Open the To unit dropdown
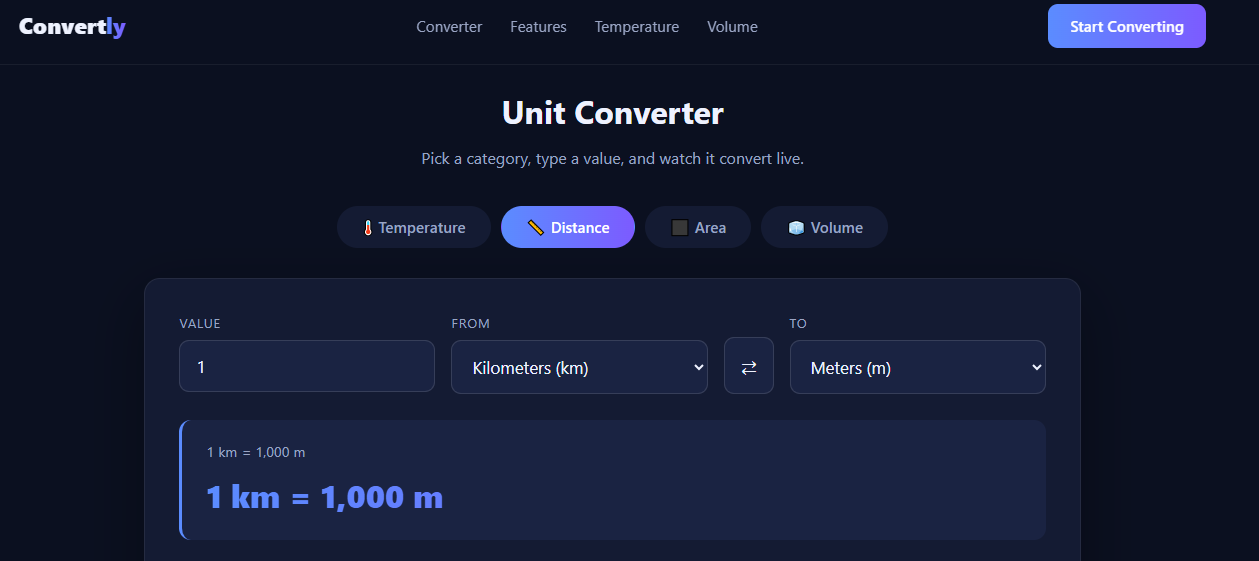1259x561 pixels. point(918,367)
